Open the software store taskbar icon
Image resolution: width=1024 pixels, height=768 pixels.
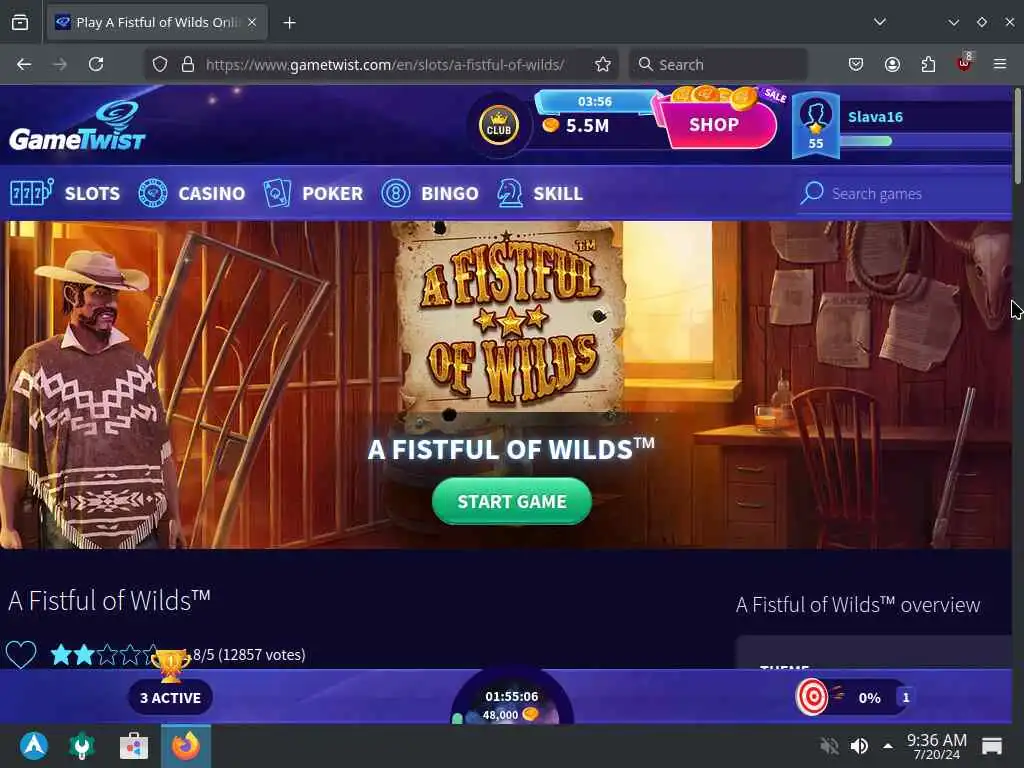click(134, 746)
